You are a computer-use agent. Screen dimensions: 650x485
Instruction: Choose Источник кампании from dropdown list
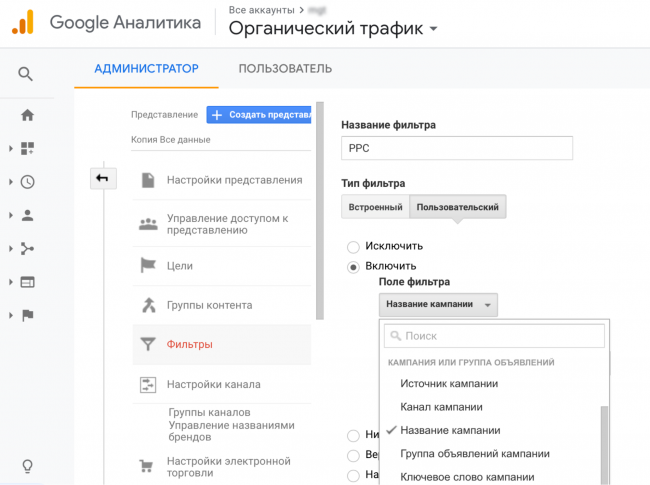point(449,383)
